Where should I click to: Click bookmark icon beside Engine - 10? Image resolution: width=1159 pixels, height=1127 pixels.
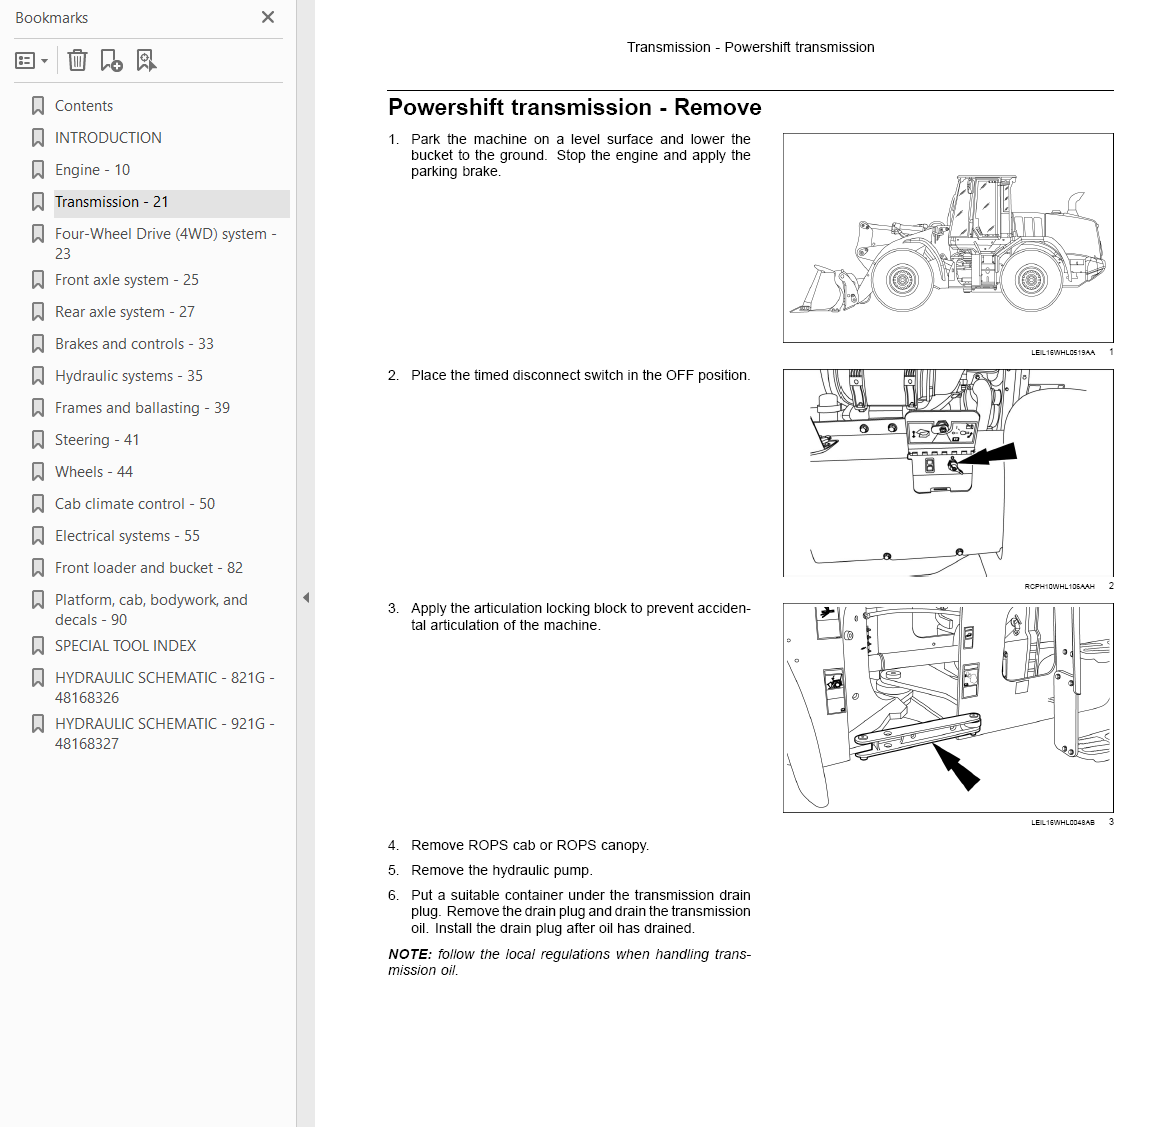38,170
